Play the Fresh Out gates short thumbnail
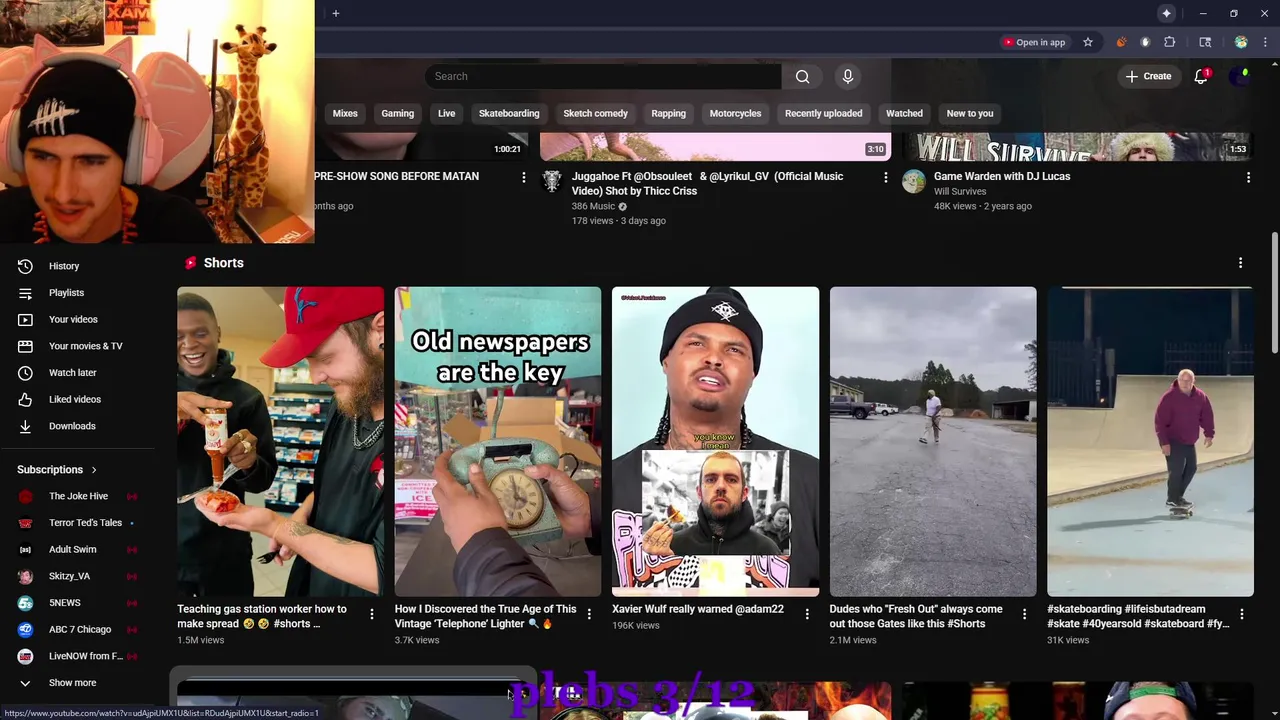Screen dimensions: 1280x720 click(x=933, y=441)
